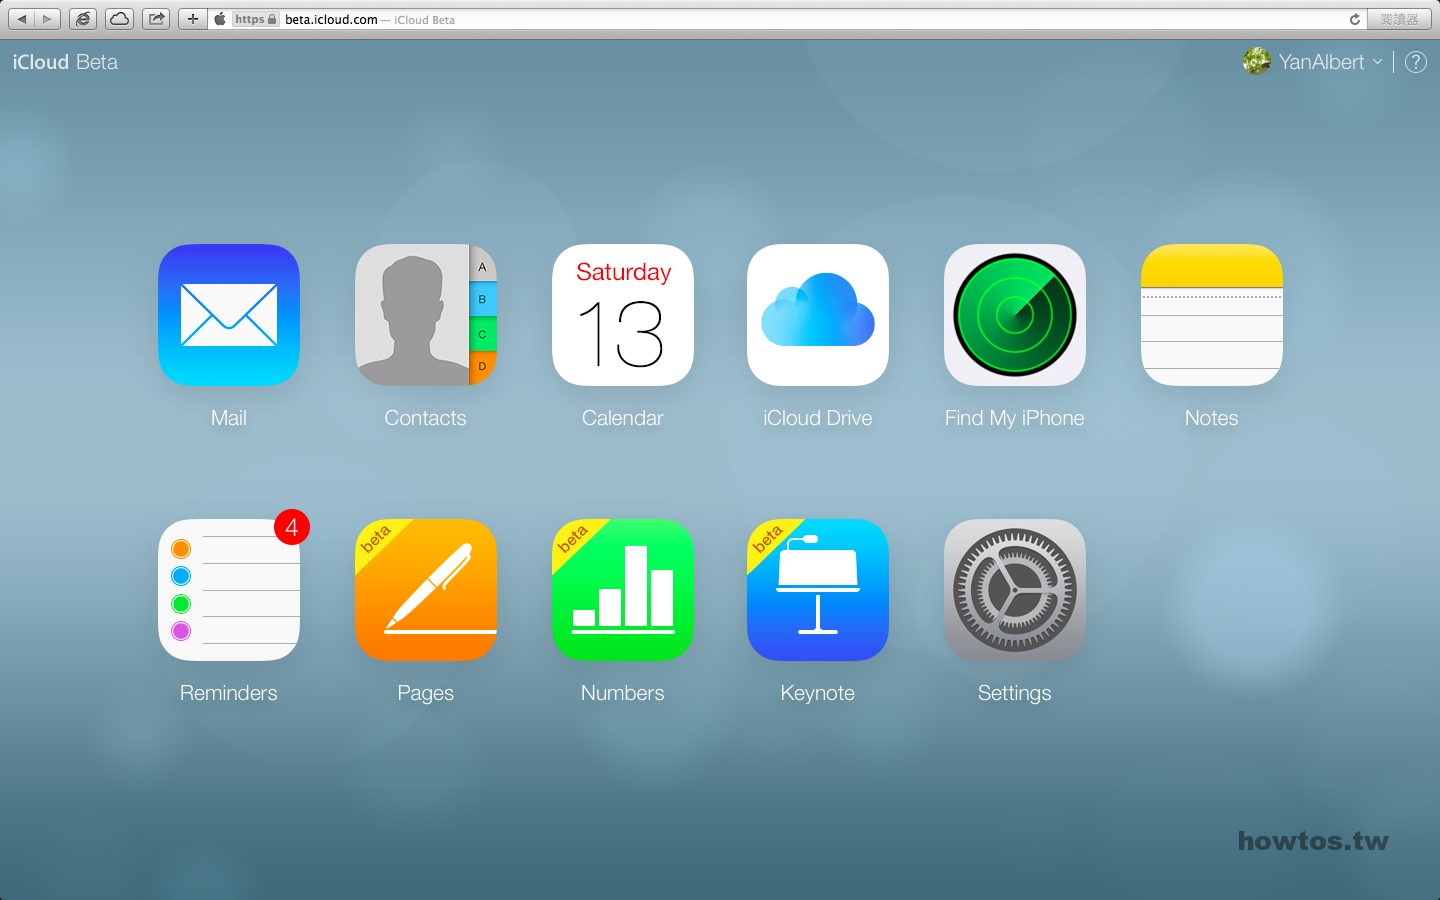Image resolution: width=1440 pixels, height=900 pixels.
Task: Click the Keynote label text
Action: [818, 693]
